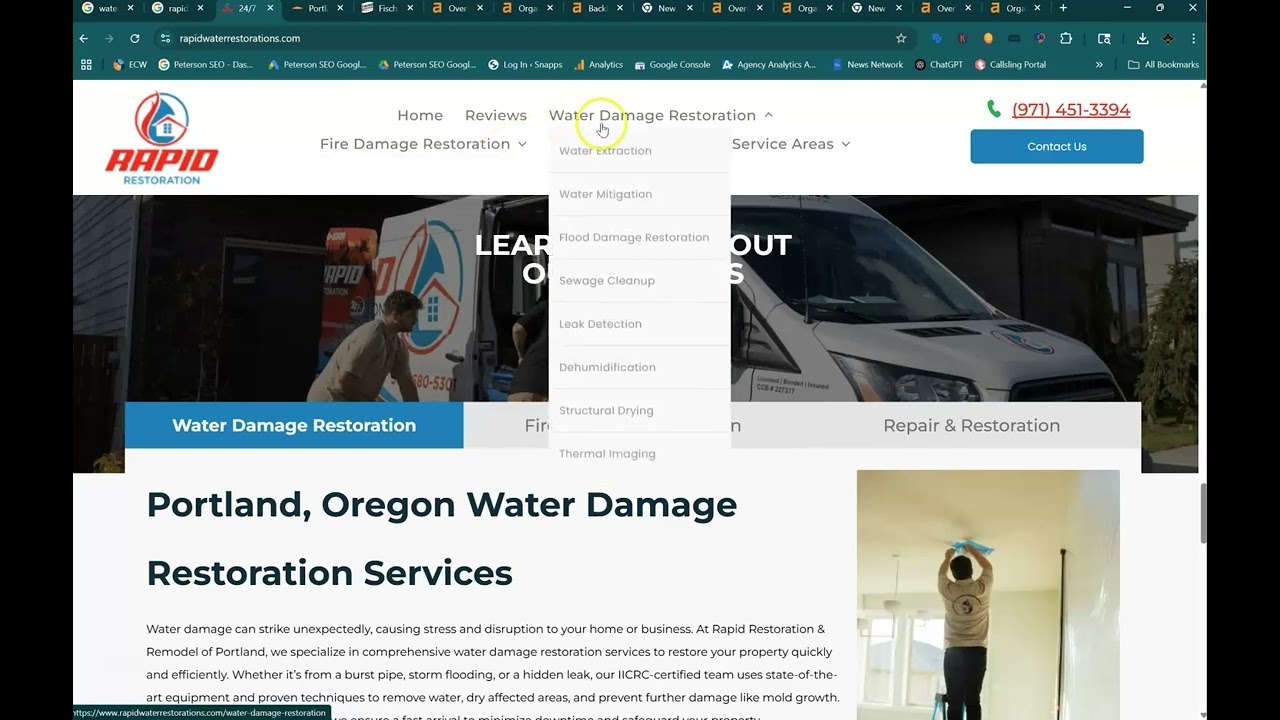This screenshot has height=720, width=1280.
Task: Close the active 24/7 browser tab
Action: (270, 8)
